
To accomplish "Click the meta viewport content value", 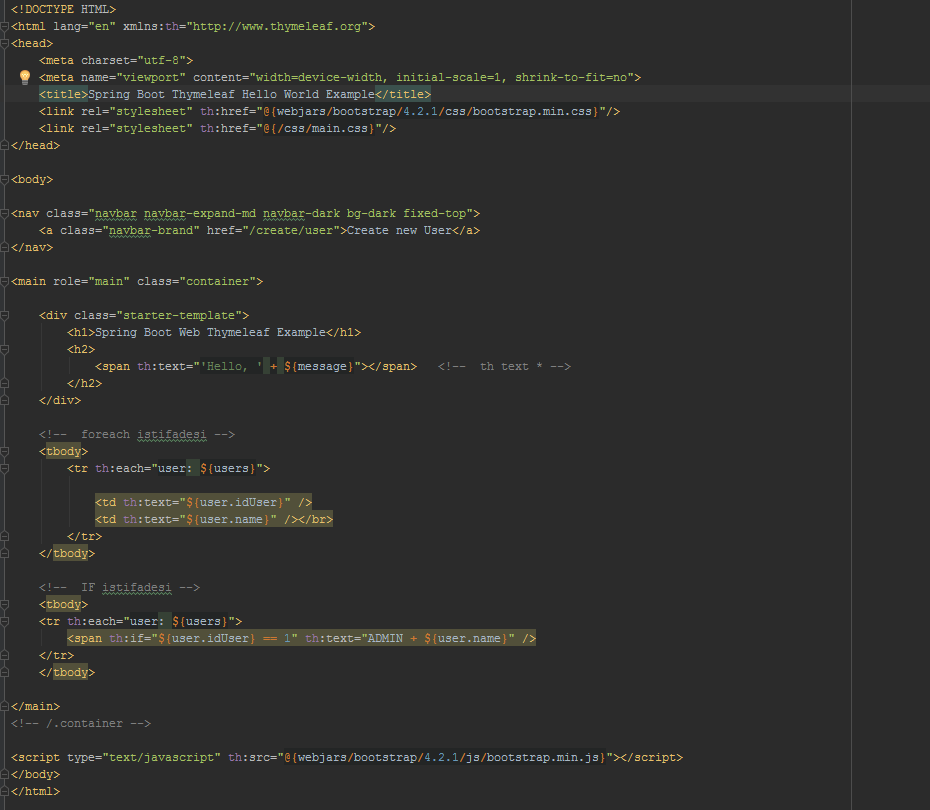I will point(442,78).
